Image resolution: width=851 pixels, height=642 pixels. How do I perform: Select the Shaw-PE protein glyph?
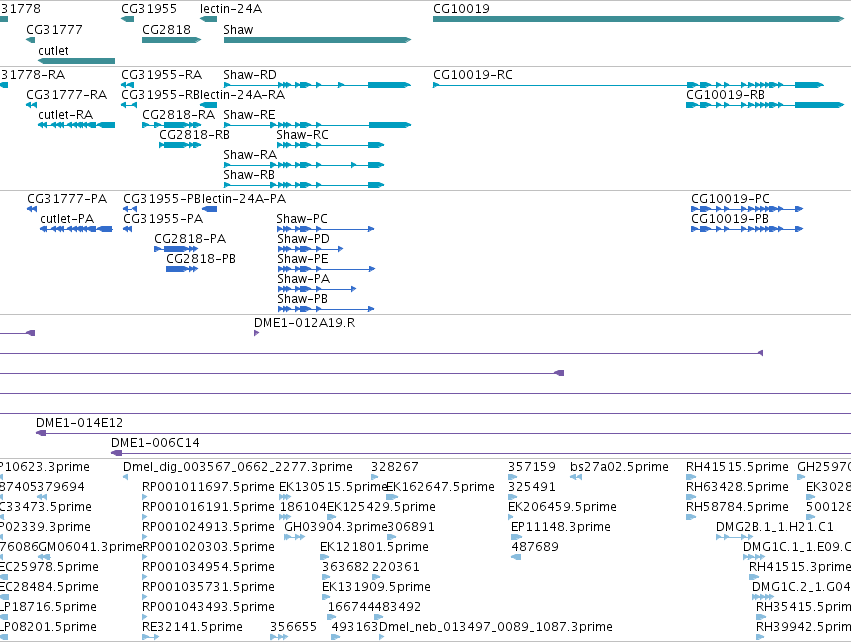(x=326, y=269)
